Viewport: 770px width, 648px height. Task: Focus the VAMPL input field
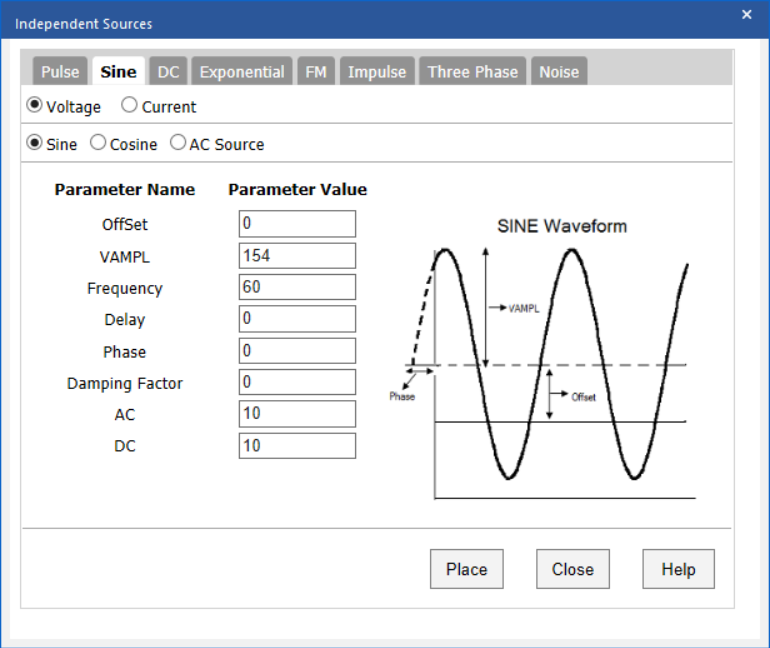(x=297, y=256)
